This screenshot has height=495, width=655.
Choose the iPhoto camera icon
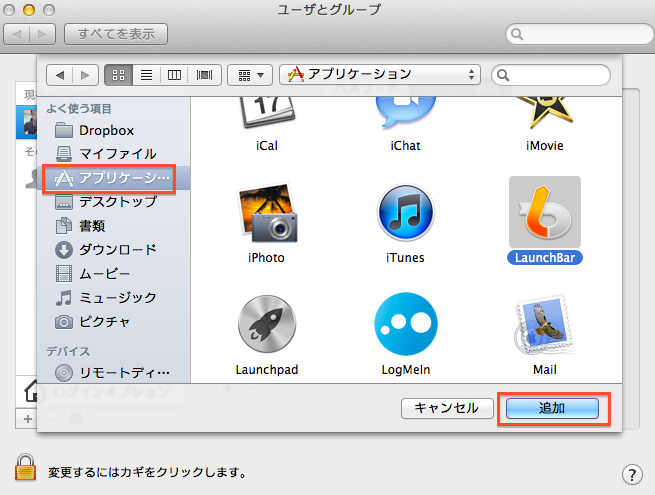coord(267,213)
